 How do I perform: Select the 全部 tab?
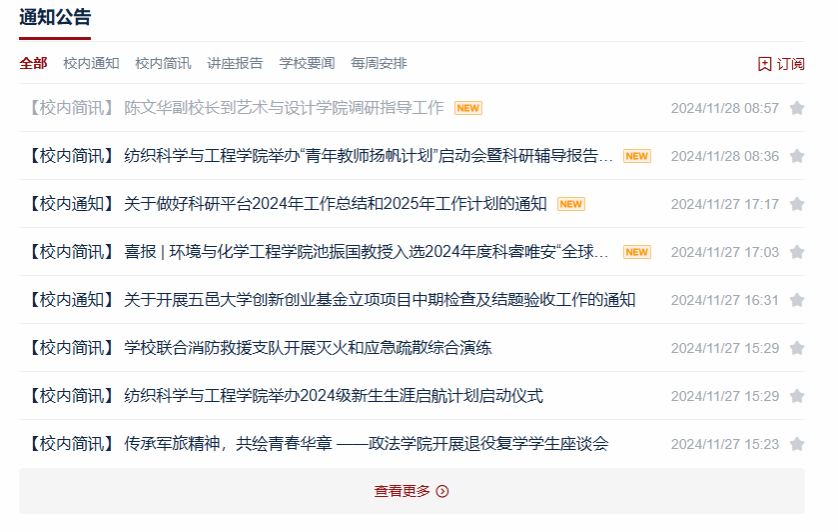tap(33, 64)
